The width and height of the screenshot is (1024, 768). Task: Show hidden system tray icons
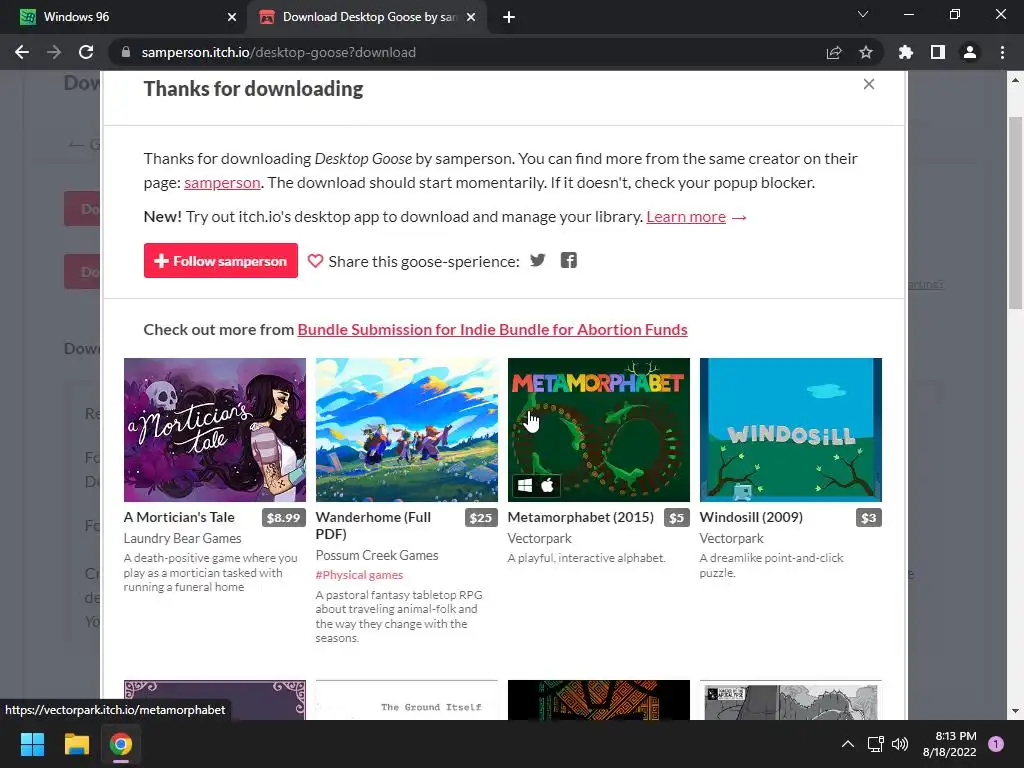point(848,744)
